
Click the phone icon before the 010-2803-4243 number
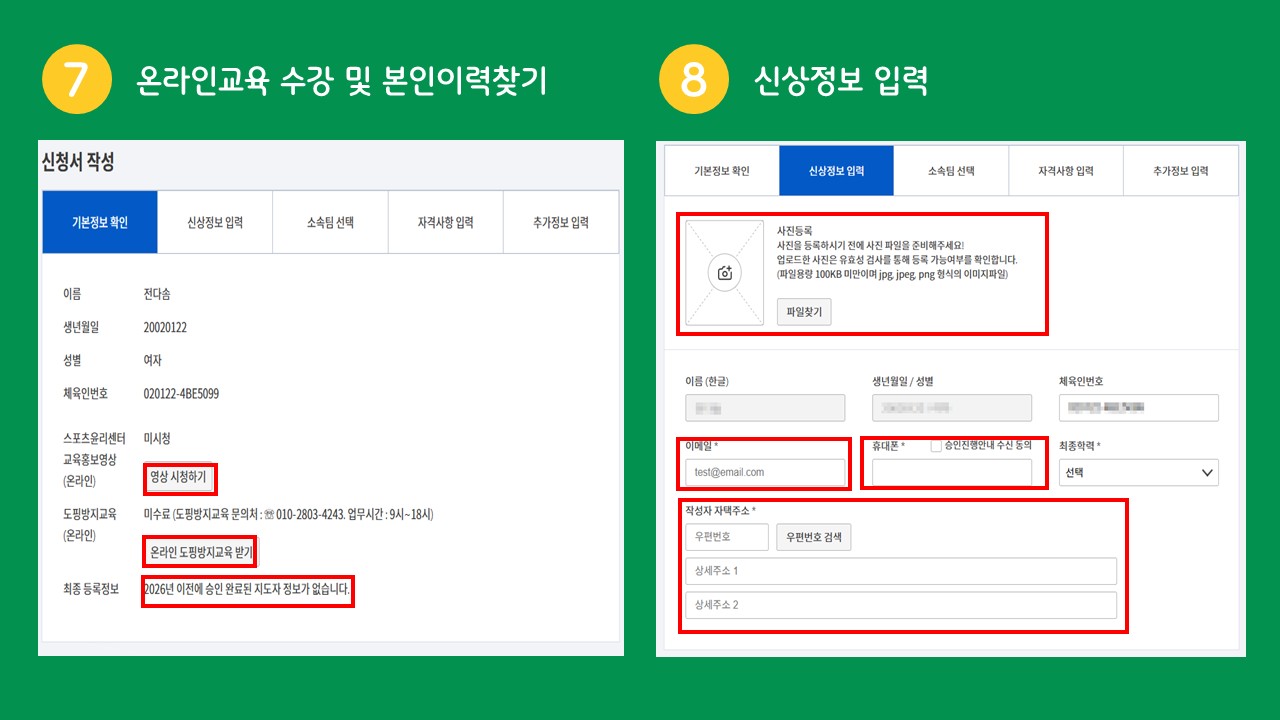(268, 515)
